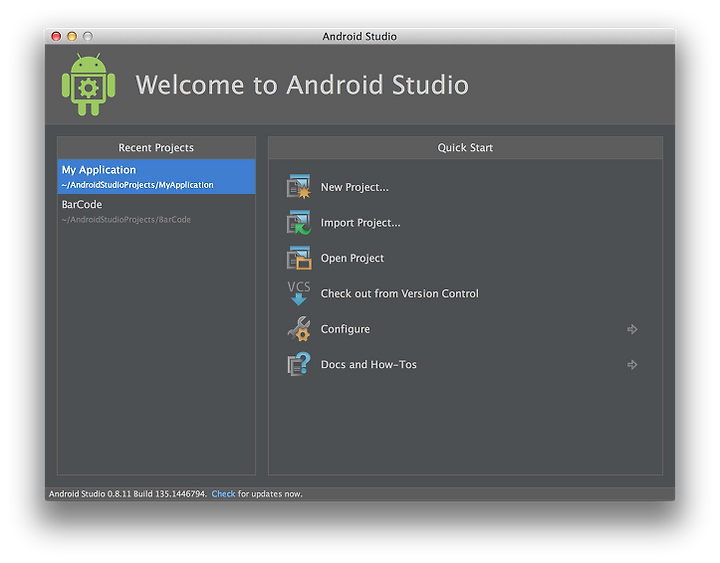The image size is (720, 563).
Task: Expand the Configure submenu arrow
Action: coord(632,329)
